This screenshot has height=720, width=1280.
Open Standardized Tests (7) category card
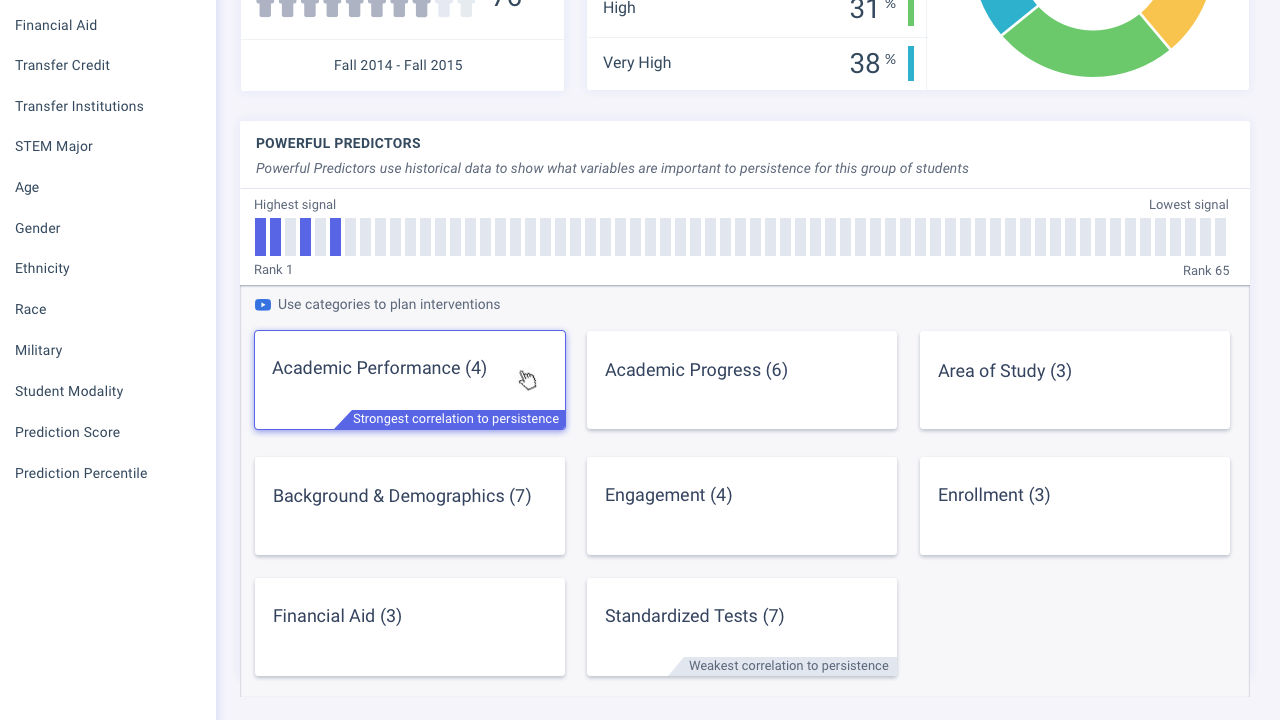[x=742, y=627]
